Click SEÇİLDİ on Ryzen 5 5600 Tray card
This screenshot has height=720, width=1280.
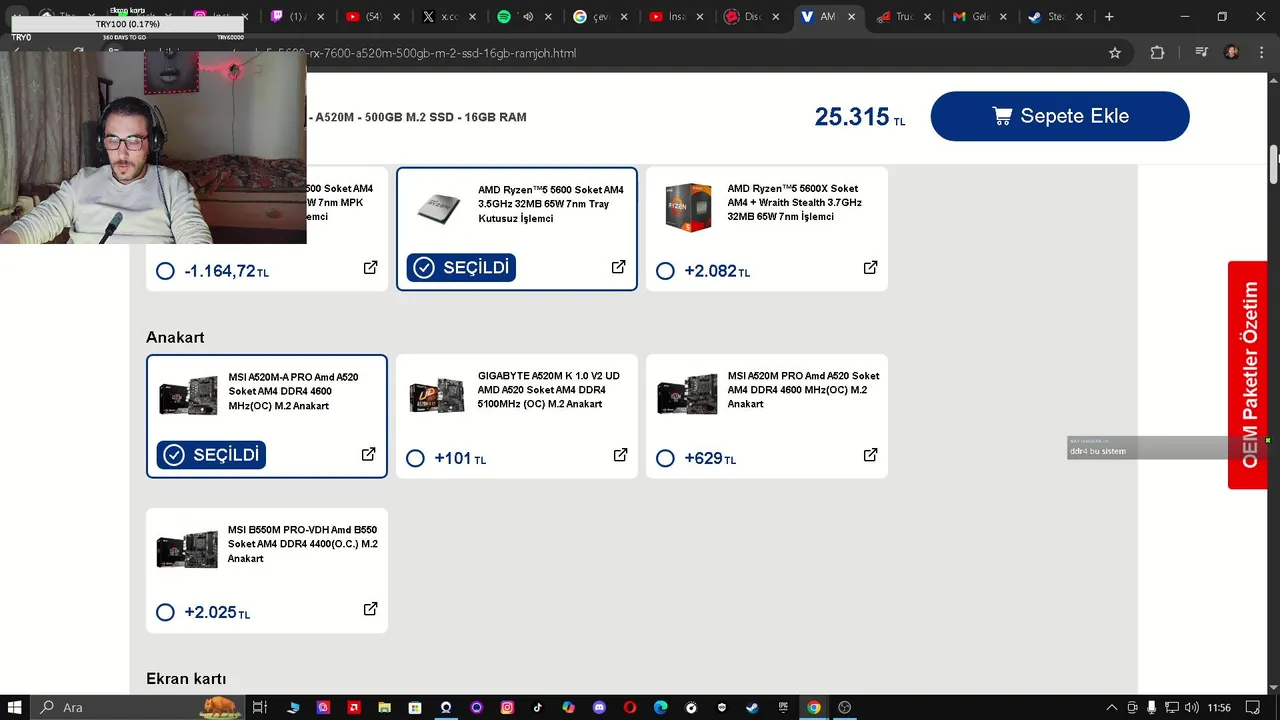coord(461,267)
